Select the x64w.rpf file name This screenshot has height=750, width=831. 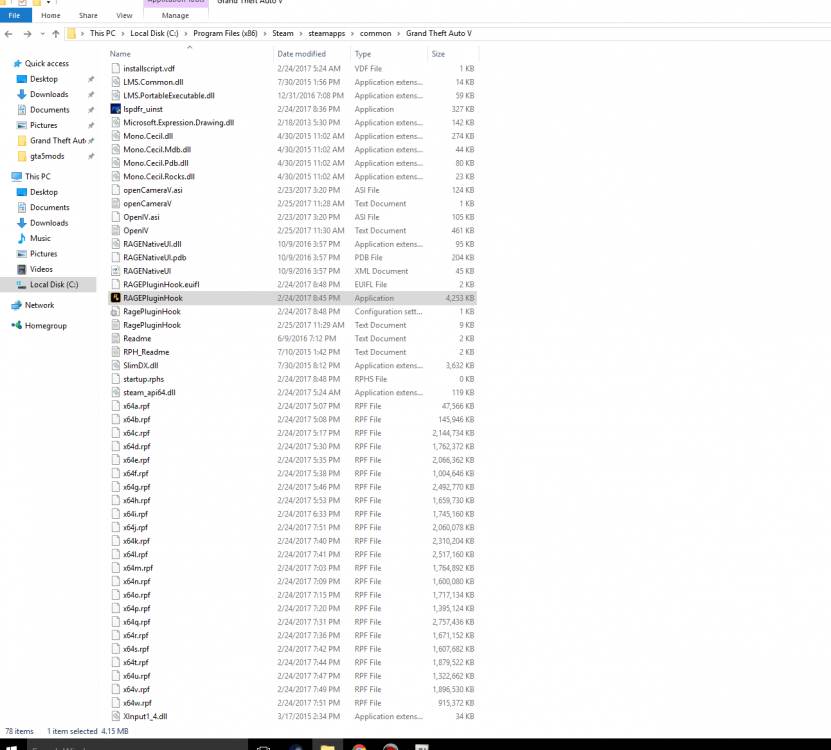(x=137, y=703)
